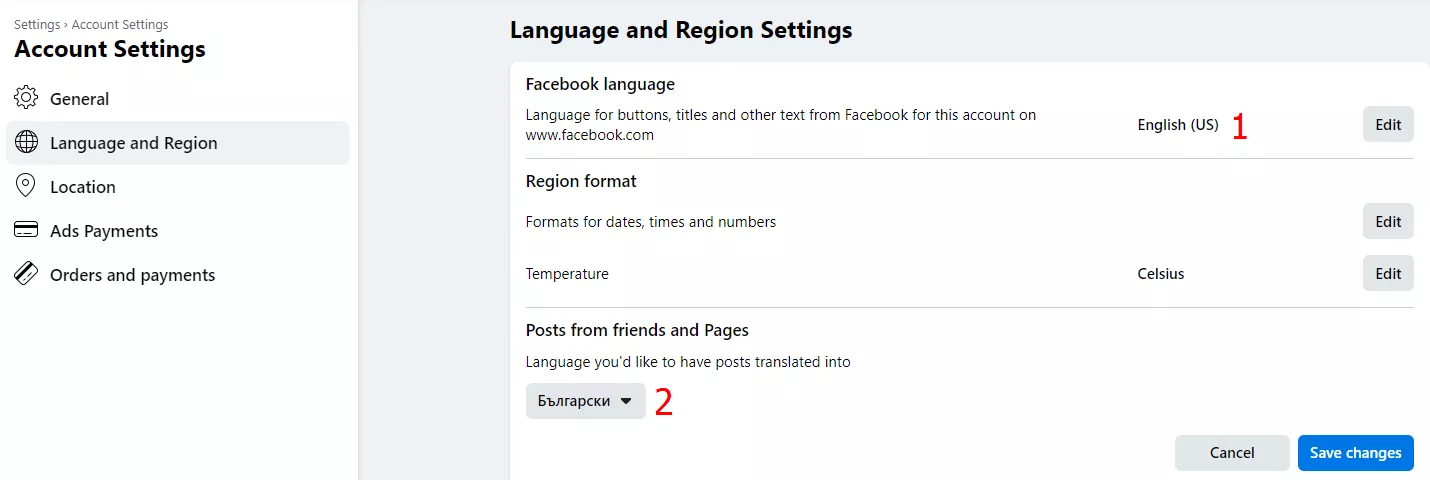Click the Ads Payments card icon
Viewport: 1430px width, 480px height.
coord(26,230)
